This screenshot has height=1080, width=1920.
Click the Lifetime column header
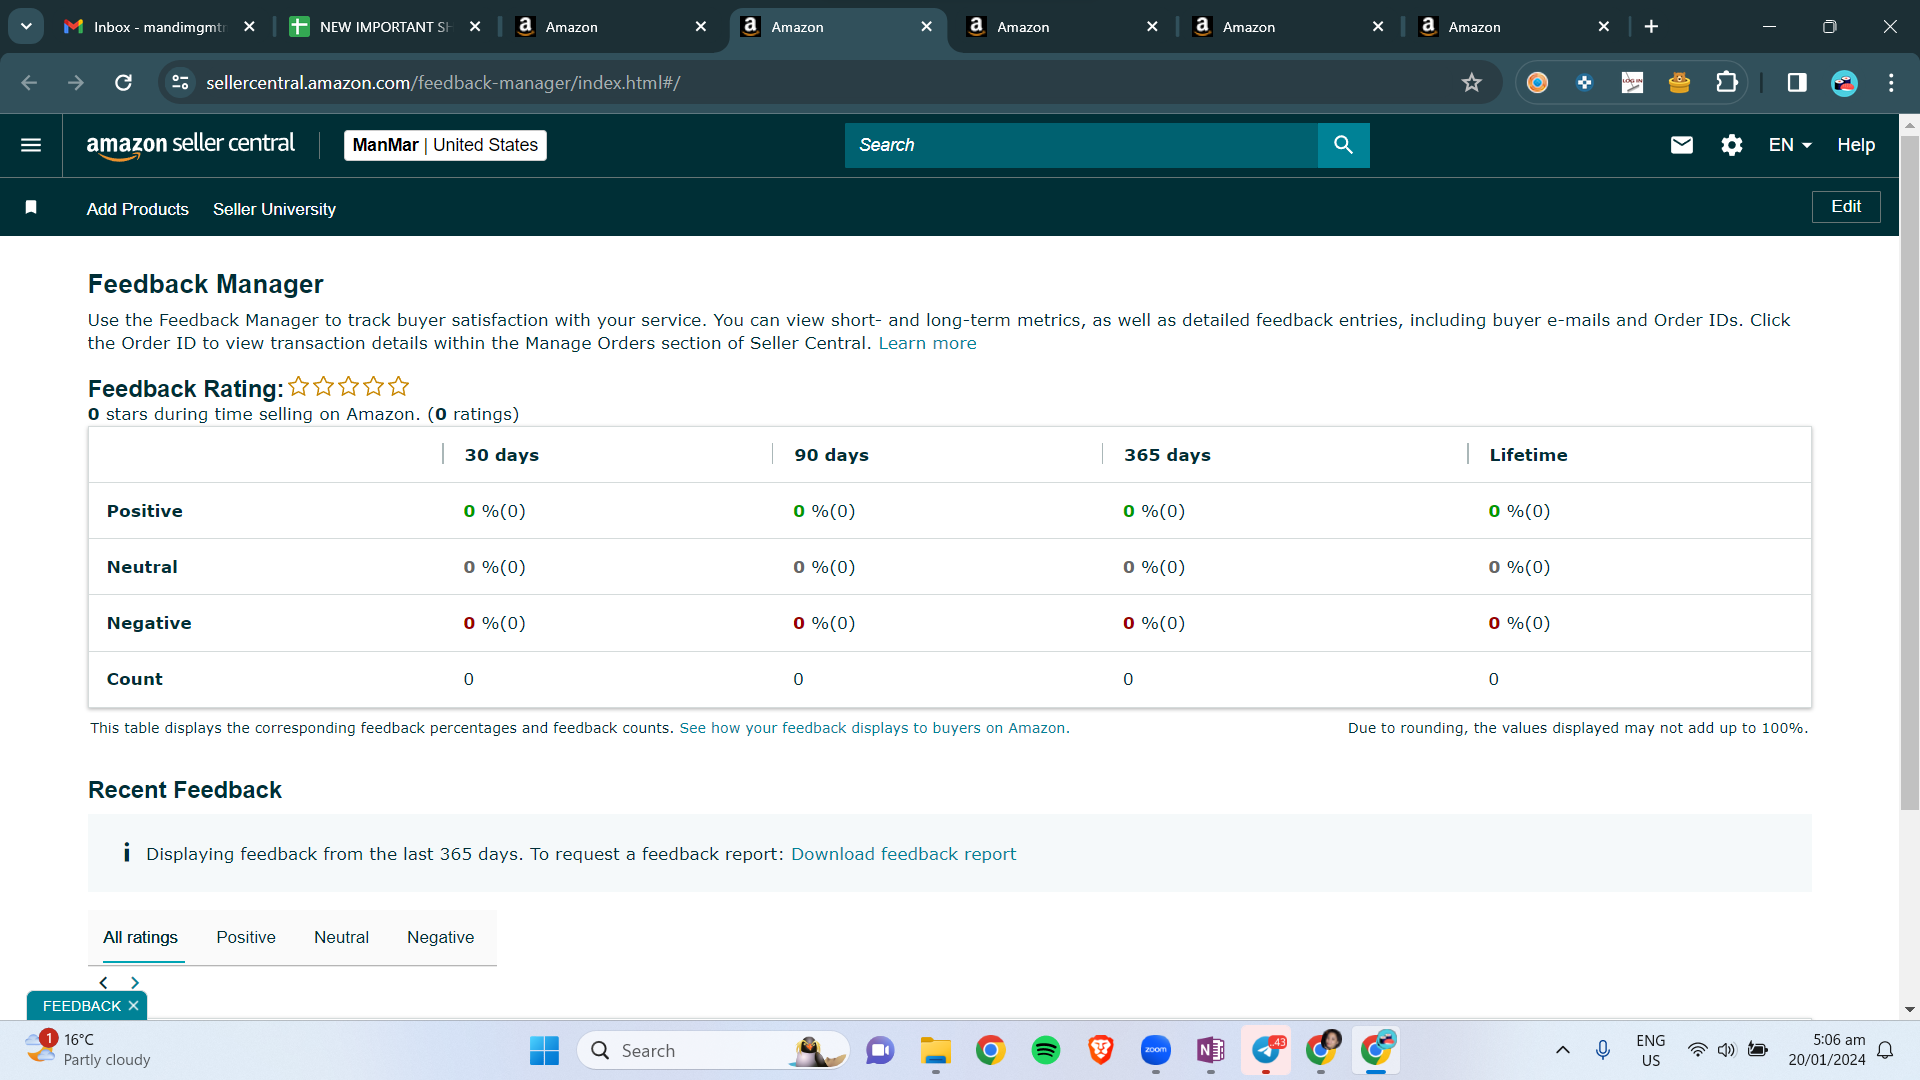[x=1528, y=455]
